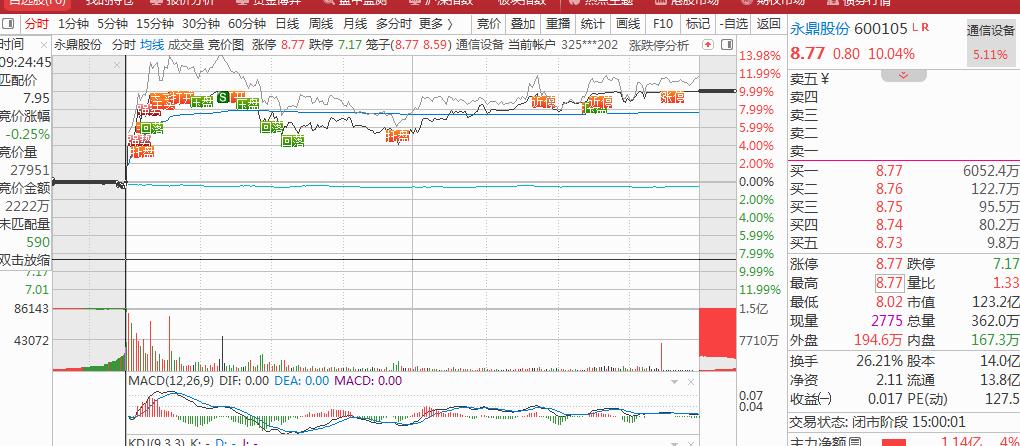Click the 返回 back button
Screen dimensions: 1020x446
(768, 23)
